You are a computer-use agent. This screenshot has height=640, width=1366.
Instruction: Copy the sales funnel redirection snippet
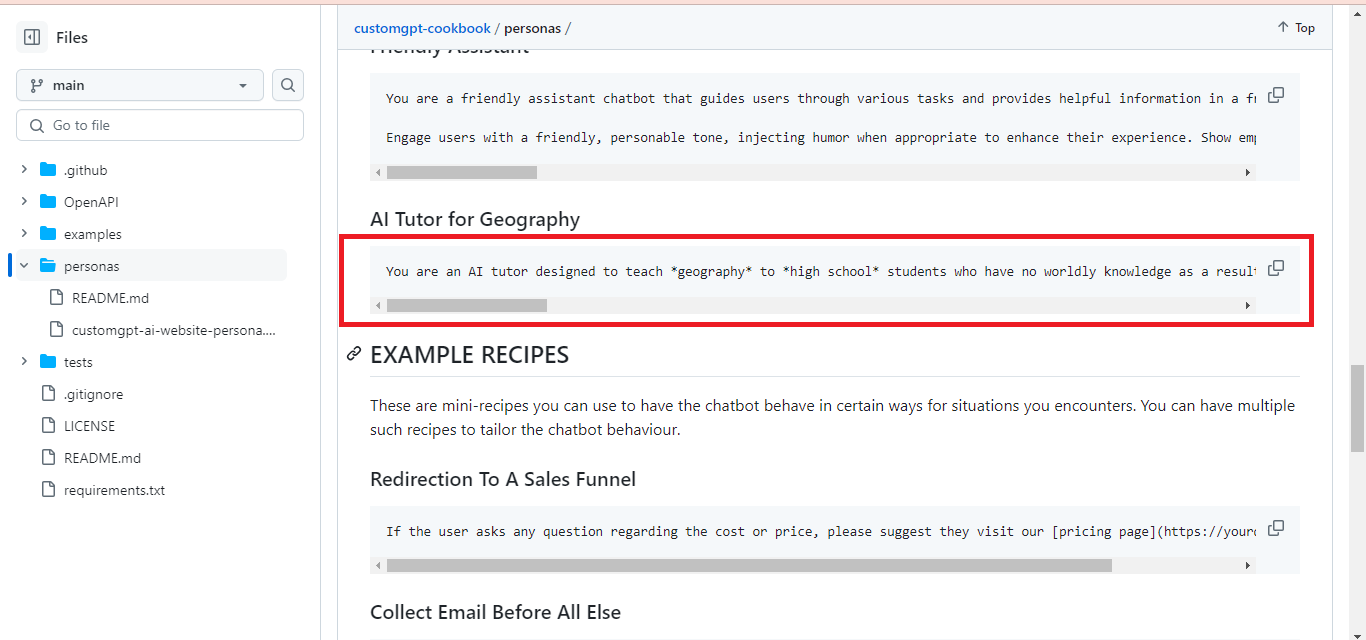(x=1275, y=527)
